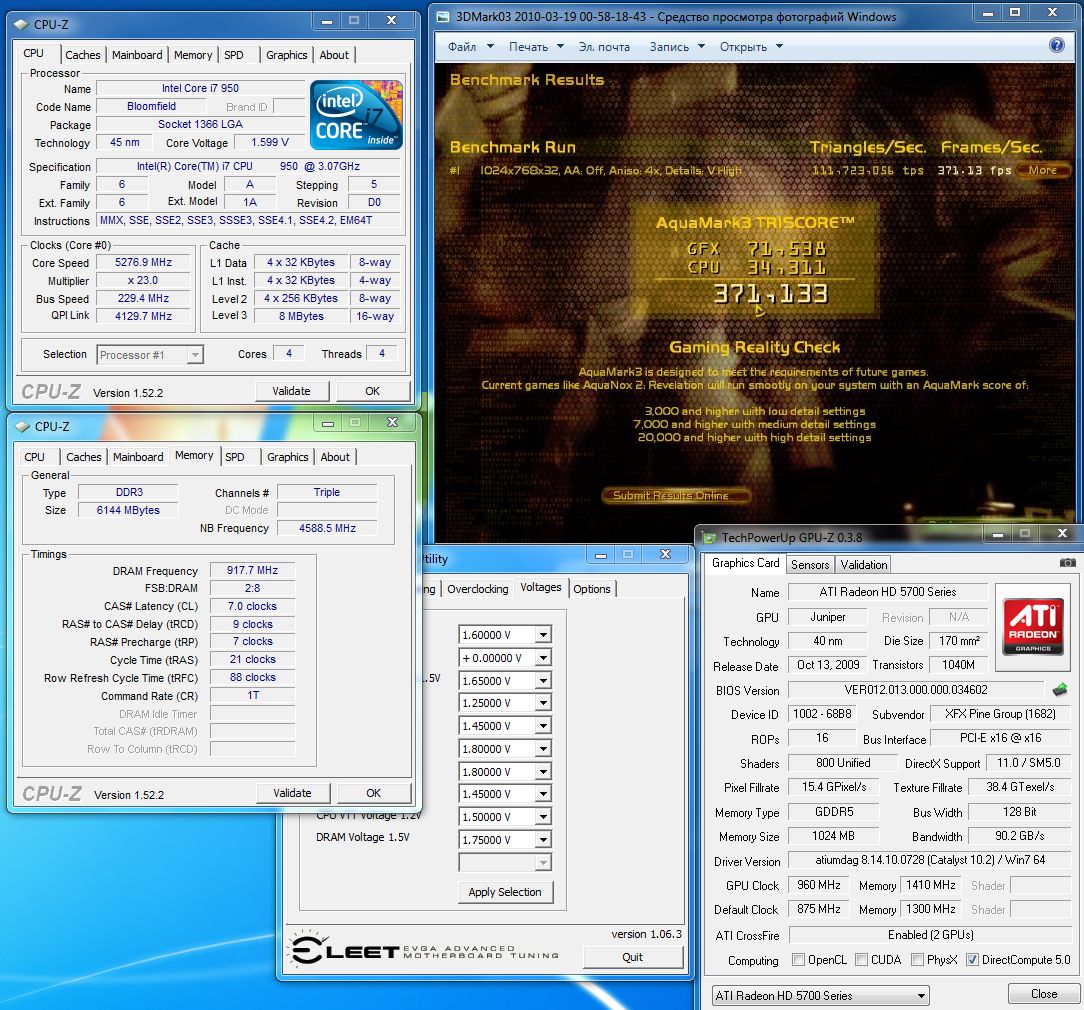
Task: Switch to Sensors tab in GPU-Z
Action: [x=810, y=565]
